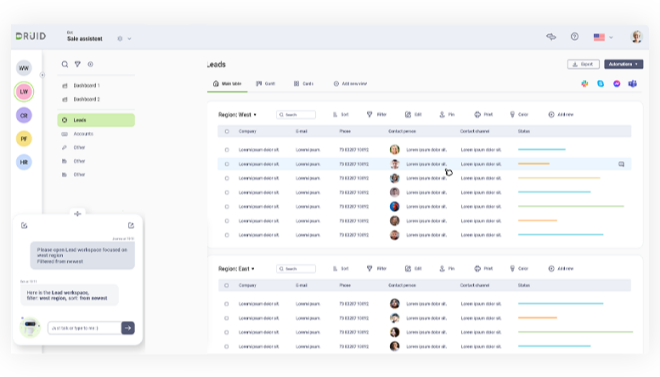Collapse the sidebar with the small arrow toggle
Viewport: 660px width, 377px height.
click(x=42, y=75)
